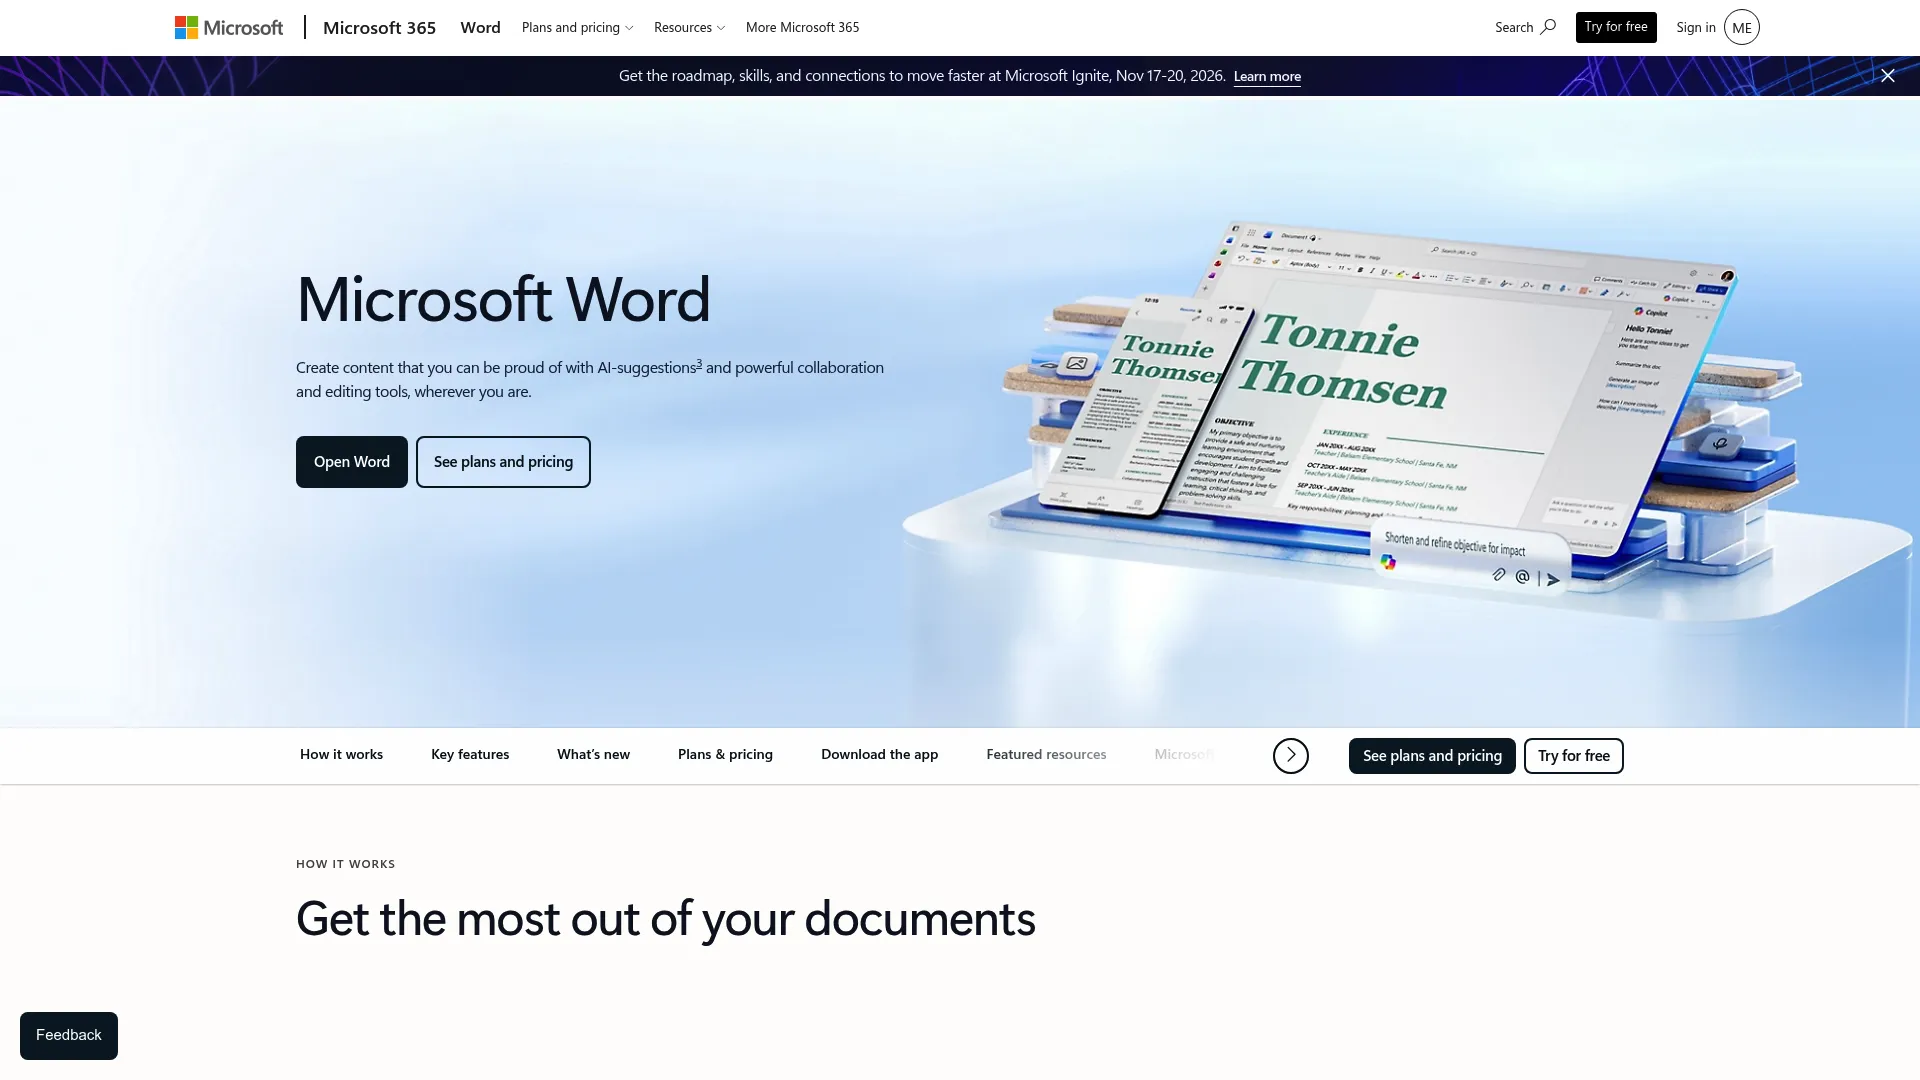Go to the Word product link
The width and height of the screenshot is (1920, 1080).
click(x=480, y=27)
